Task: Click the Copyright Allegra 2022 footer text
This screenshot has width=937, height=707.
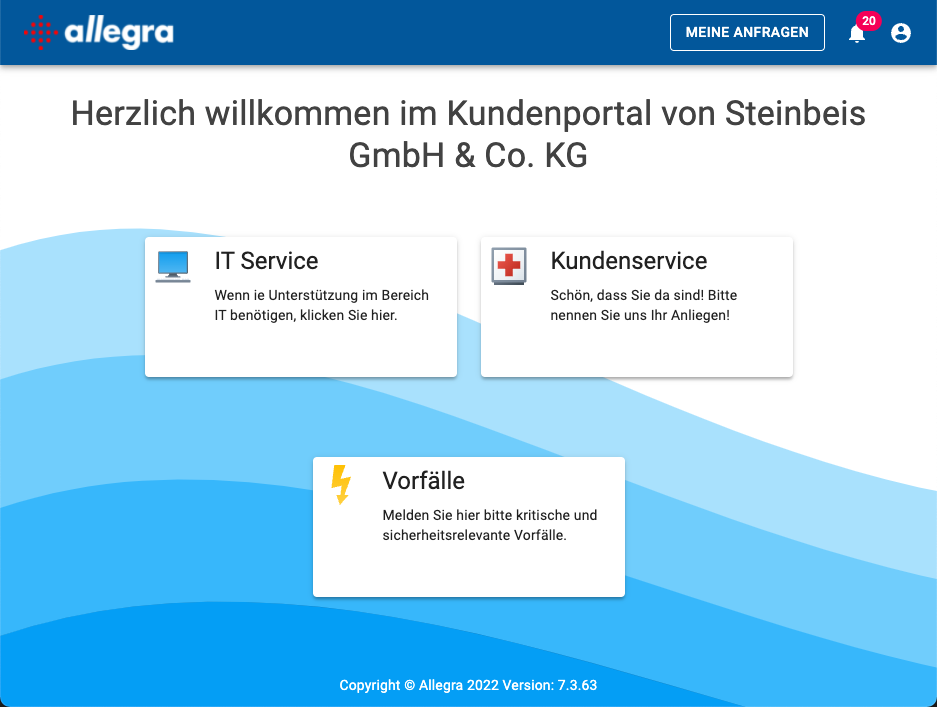Action: (468, 685)
